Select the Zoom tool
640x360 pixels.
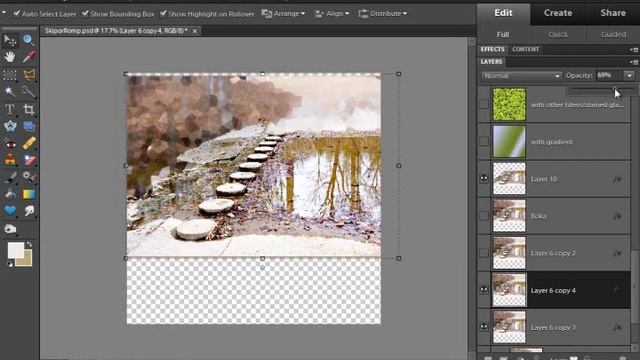pos(29,40)
